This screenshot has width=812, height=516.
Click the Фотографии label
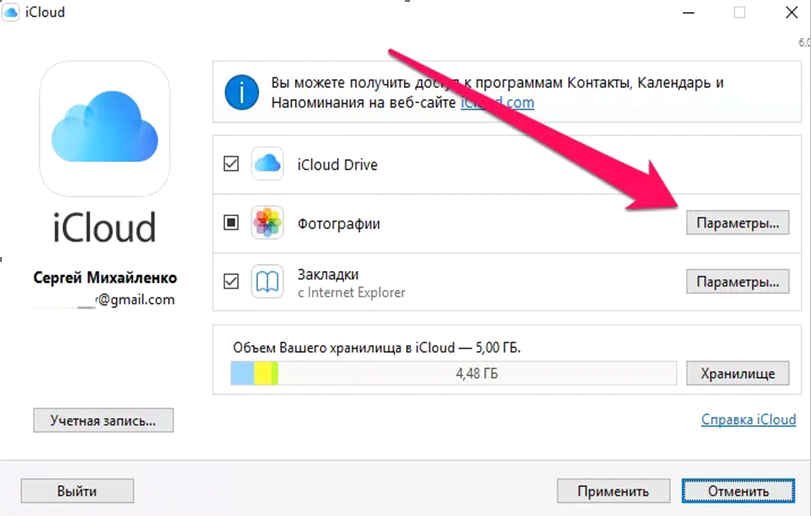point(339,224)
